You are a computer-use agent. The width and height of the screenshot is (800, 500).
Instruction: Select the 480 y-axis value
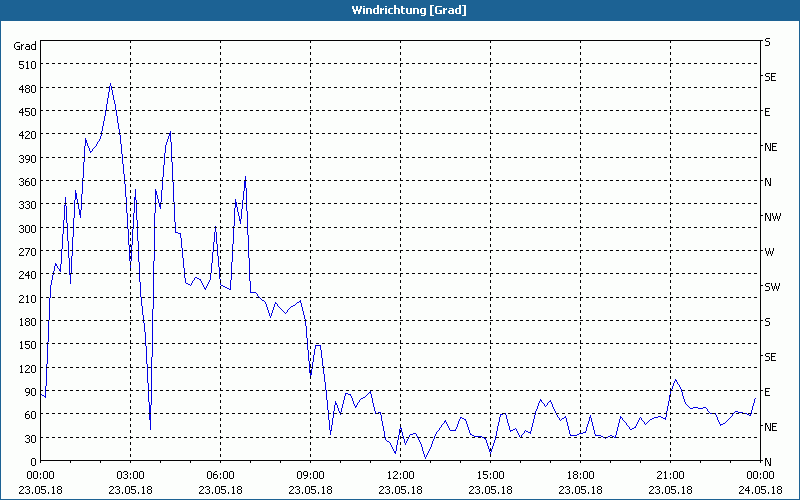pyautogui.click(x=27, y=89)
